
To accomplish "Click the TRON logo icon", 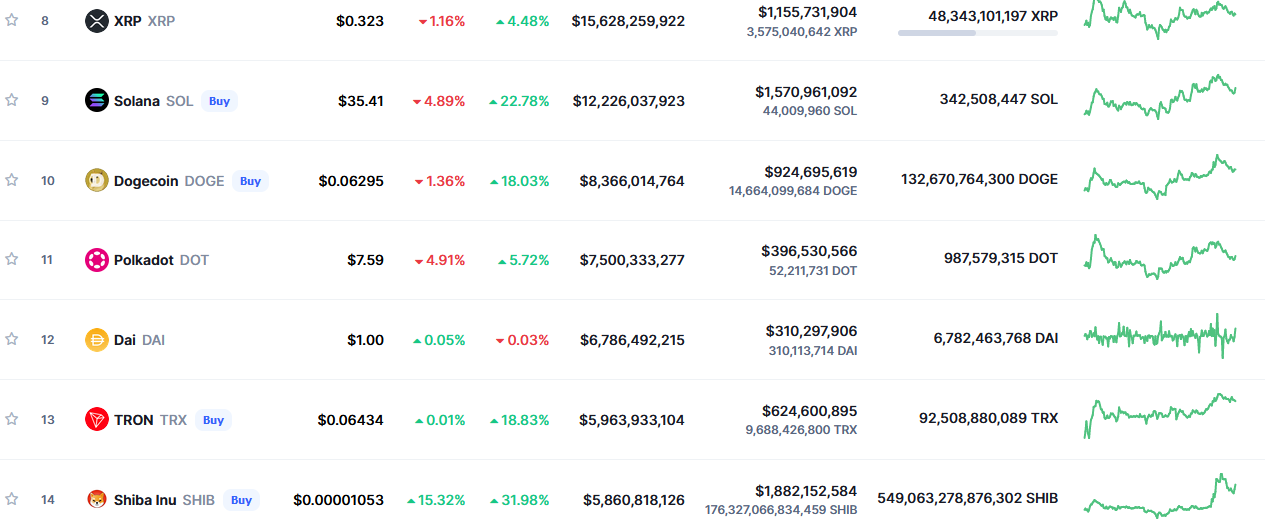I will (x=97, y=420).
